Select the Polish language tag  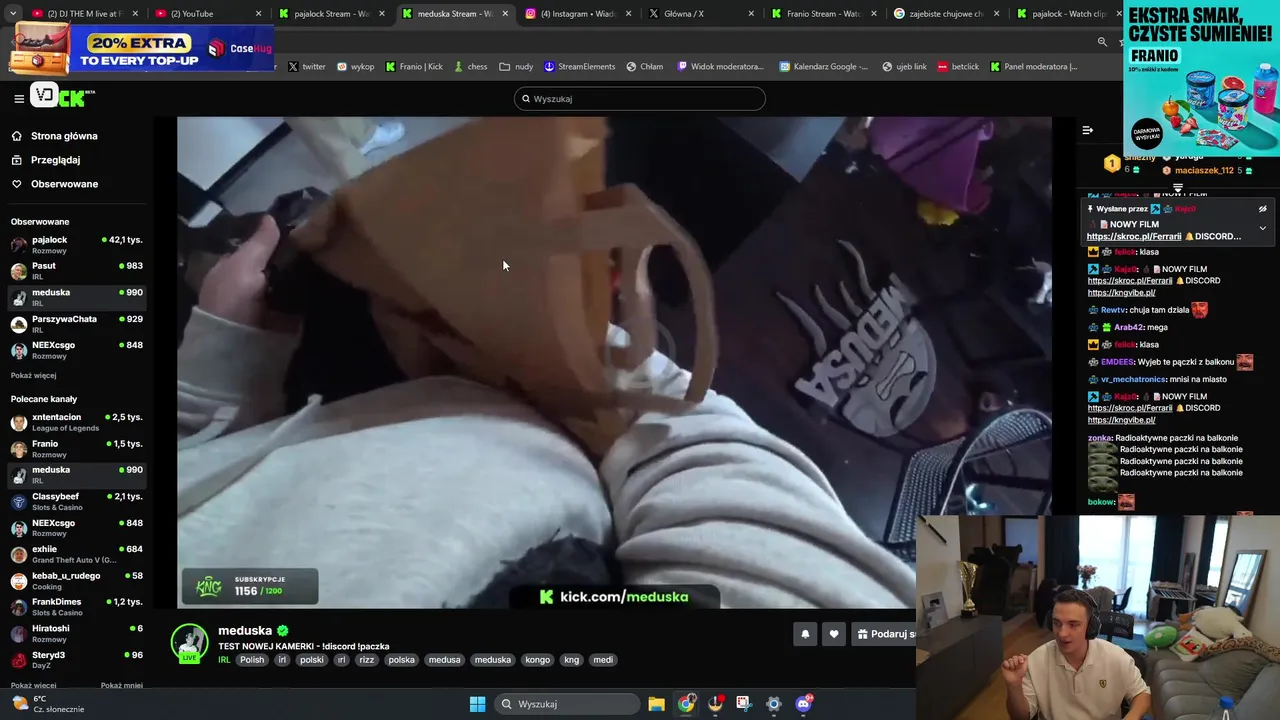pyautogui.click(x=252, y=660)
